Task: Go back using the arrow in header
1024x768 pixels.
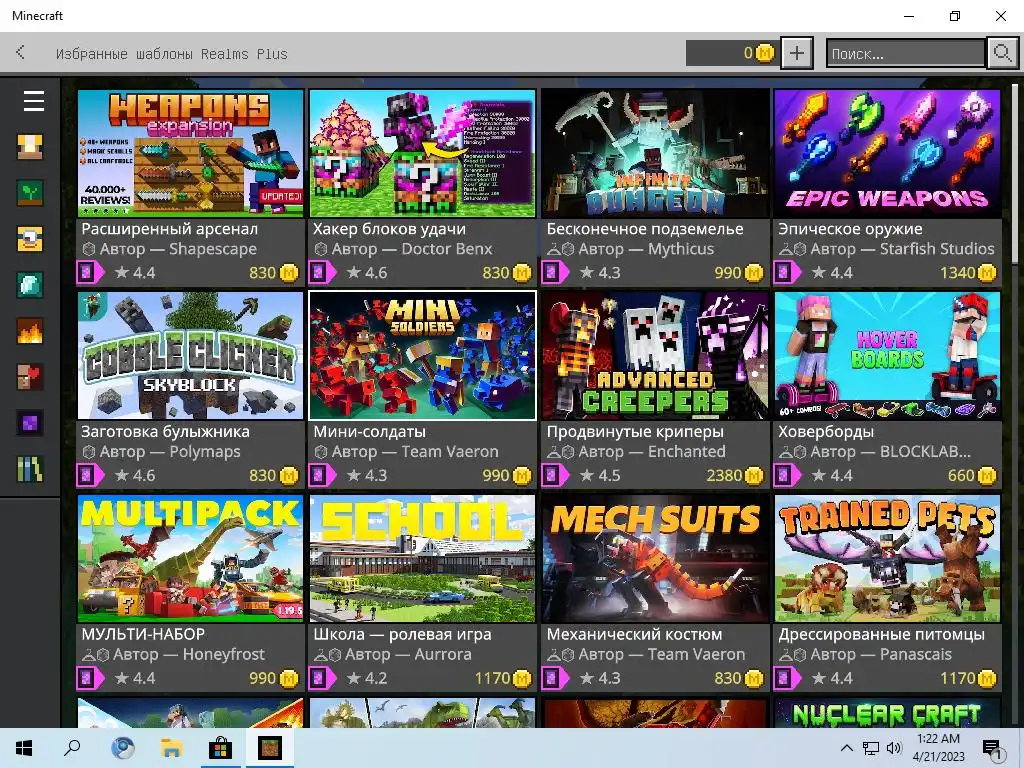Action: [x=21, y=52]
